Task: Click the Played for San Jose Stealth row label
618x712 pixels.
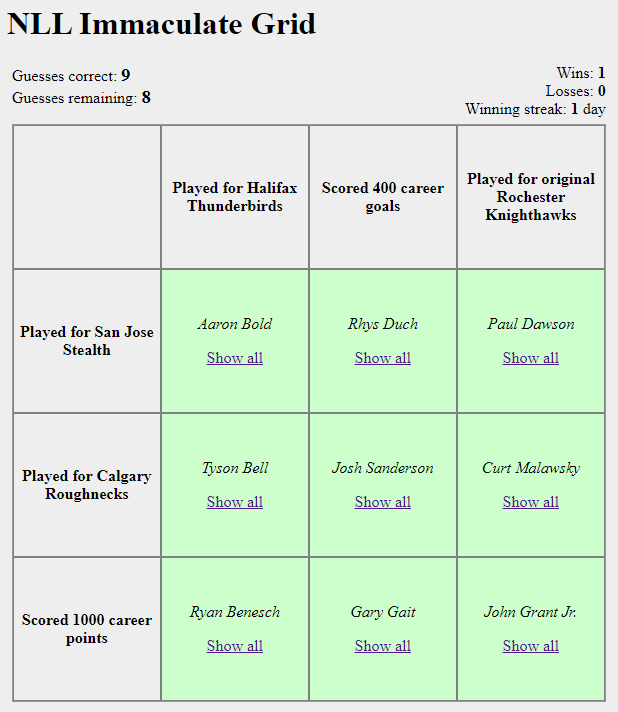Action: (x=87, y=341)
